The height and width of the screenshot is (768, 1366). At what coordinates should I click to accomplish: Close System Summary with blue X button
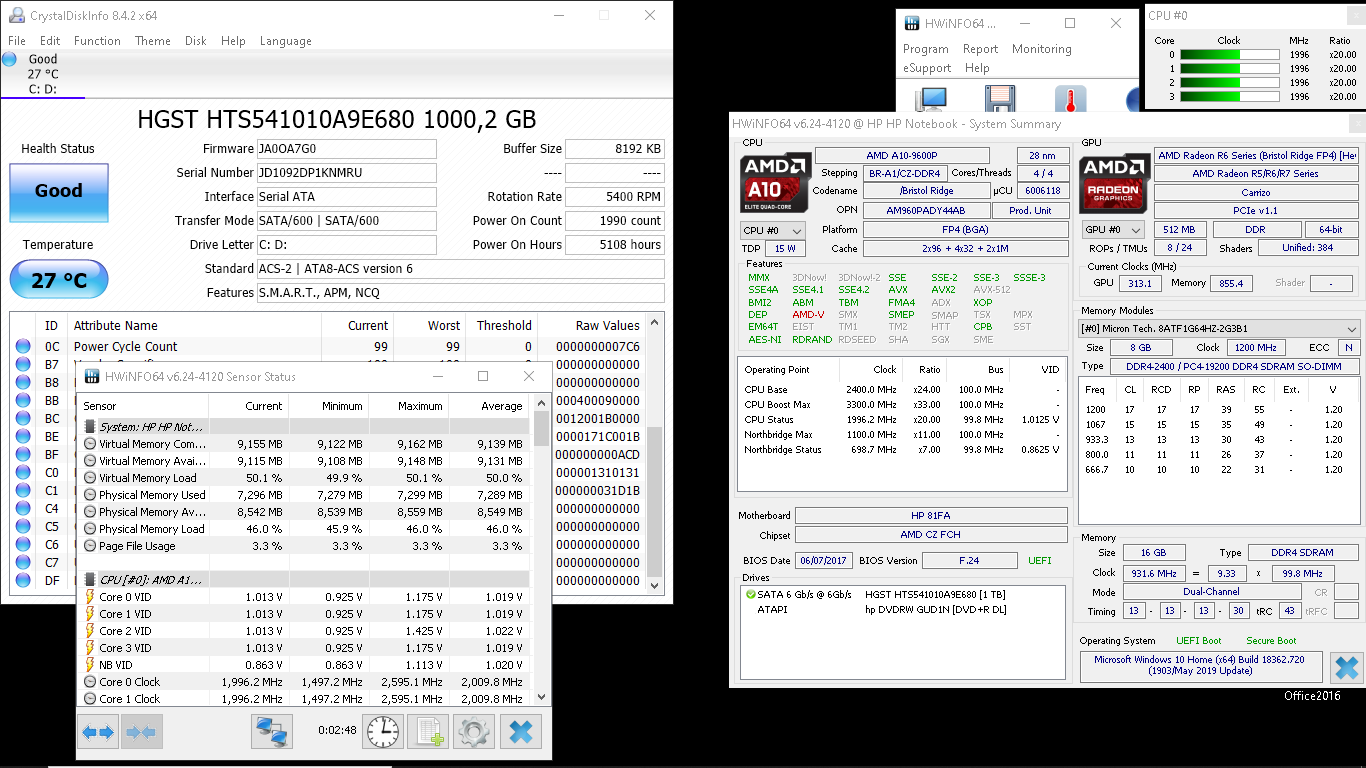point(1346,667)
